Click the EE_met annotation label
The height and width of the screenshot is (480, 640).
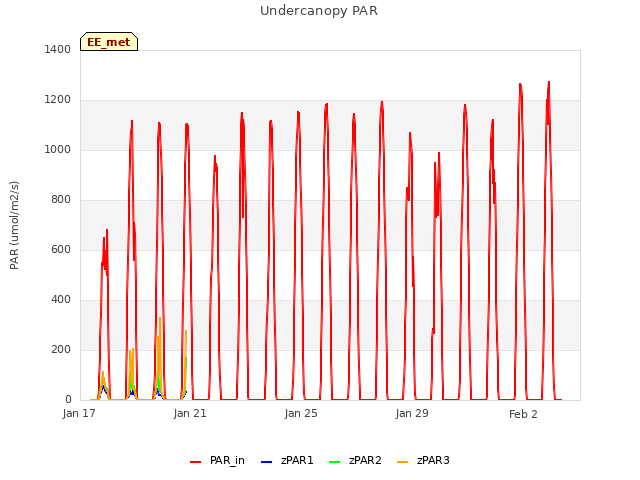109,42
